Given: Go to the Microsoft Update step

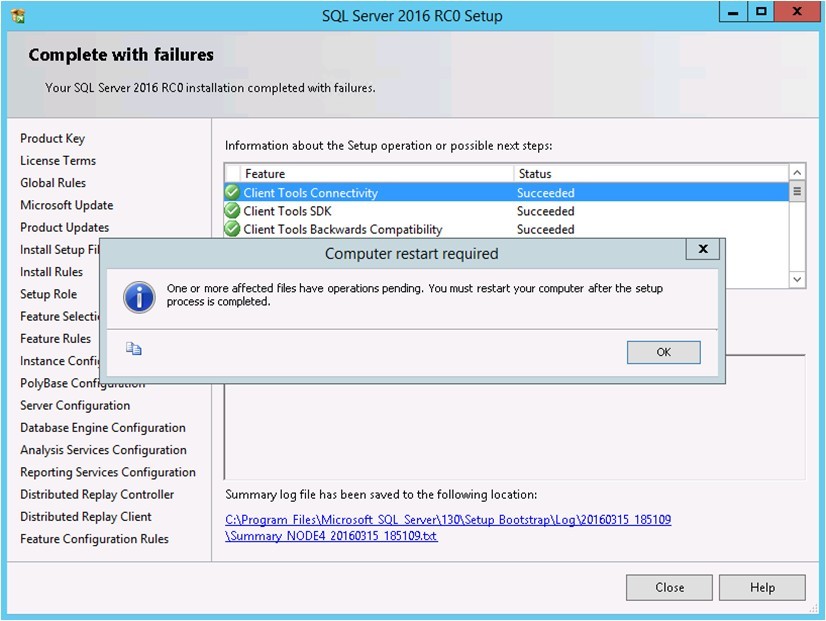Looking at the screenshot, I should pos(66,205).
